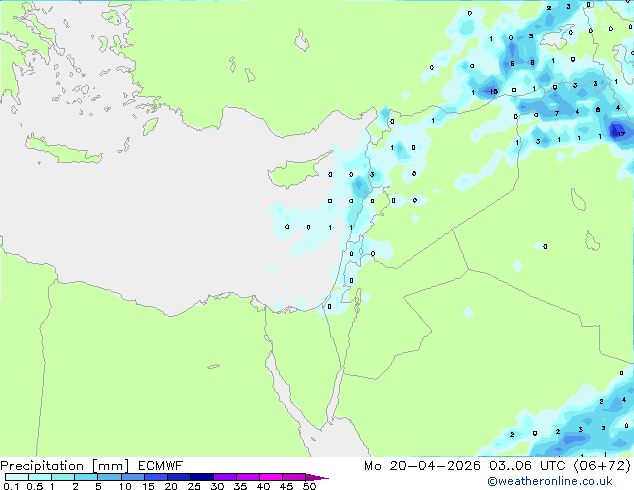Click the '25' legend scale label
The height and width of the screenshot is (490, 634).
(194, 486)
